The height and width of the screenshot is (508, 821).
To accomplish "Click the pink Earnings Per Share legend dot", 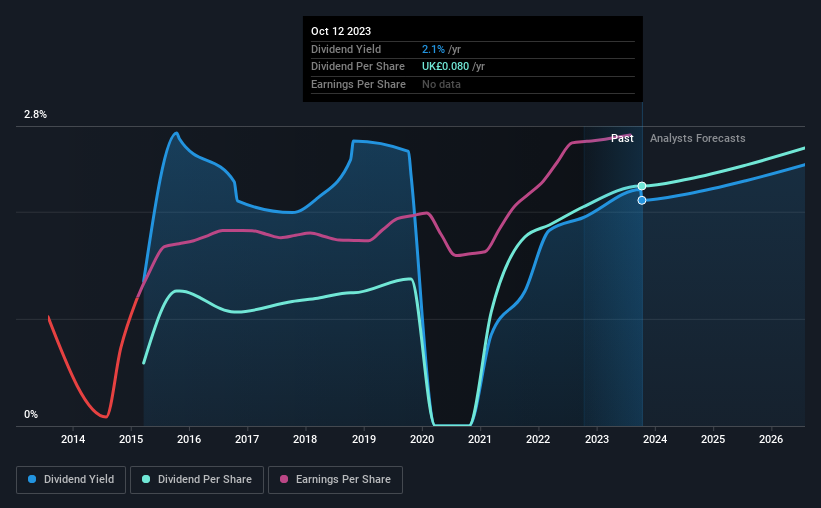I will click(x=284, y=479).
